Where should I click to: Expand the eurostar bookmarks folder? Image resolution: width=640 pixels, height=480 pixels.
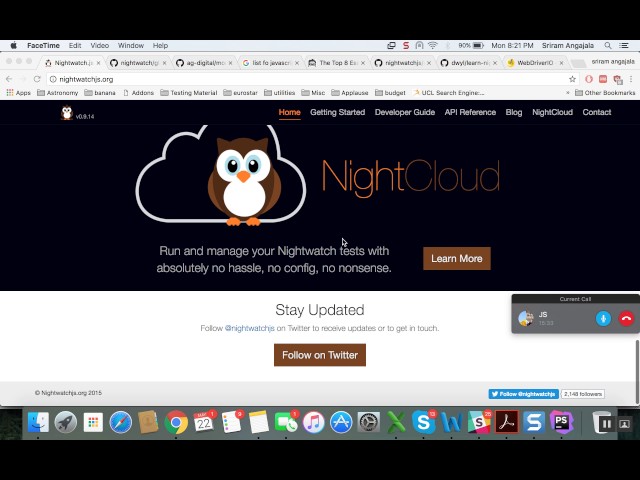[241, 93]
